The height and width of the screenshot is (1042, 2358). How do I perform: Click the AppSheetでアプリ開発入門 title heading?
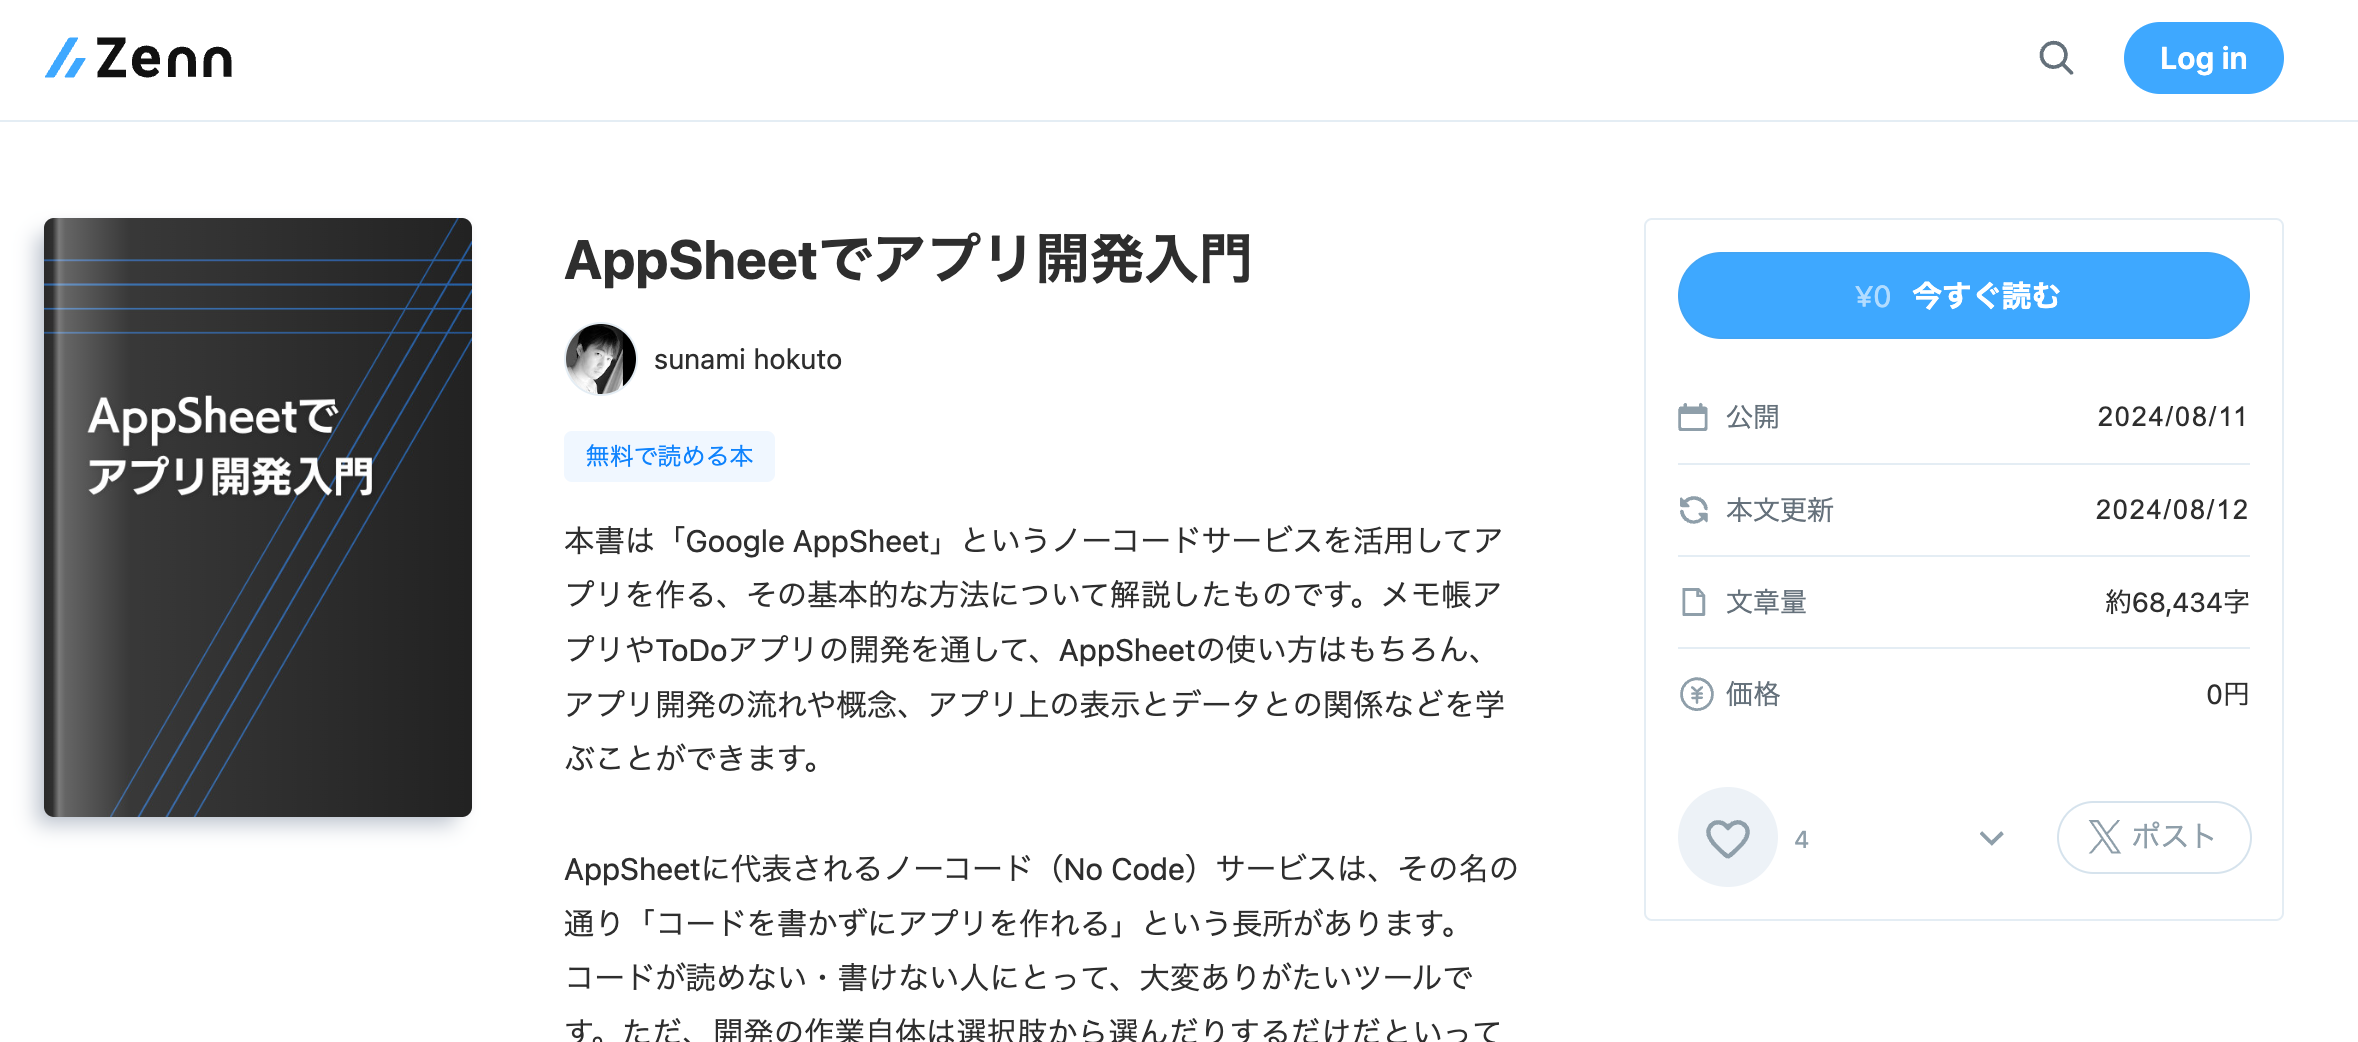pos(910,263)
